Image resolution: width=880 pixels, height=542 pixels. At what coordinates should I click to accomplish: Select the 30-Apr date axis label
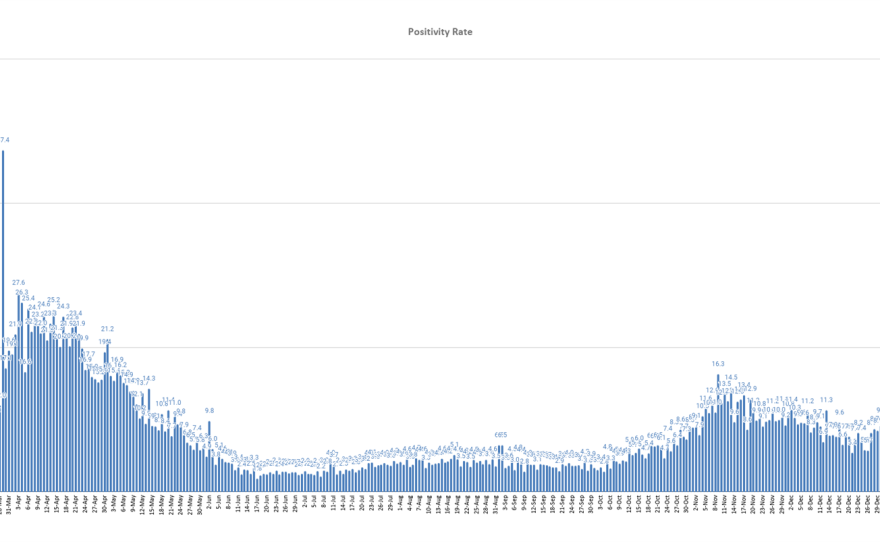tap(105, 503)
